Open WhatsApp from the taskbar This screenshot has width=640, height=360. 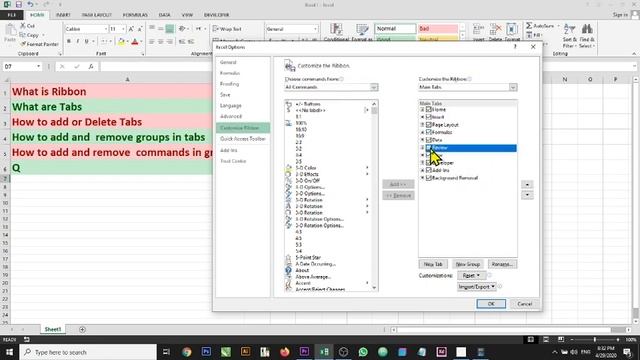(363, 351)
